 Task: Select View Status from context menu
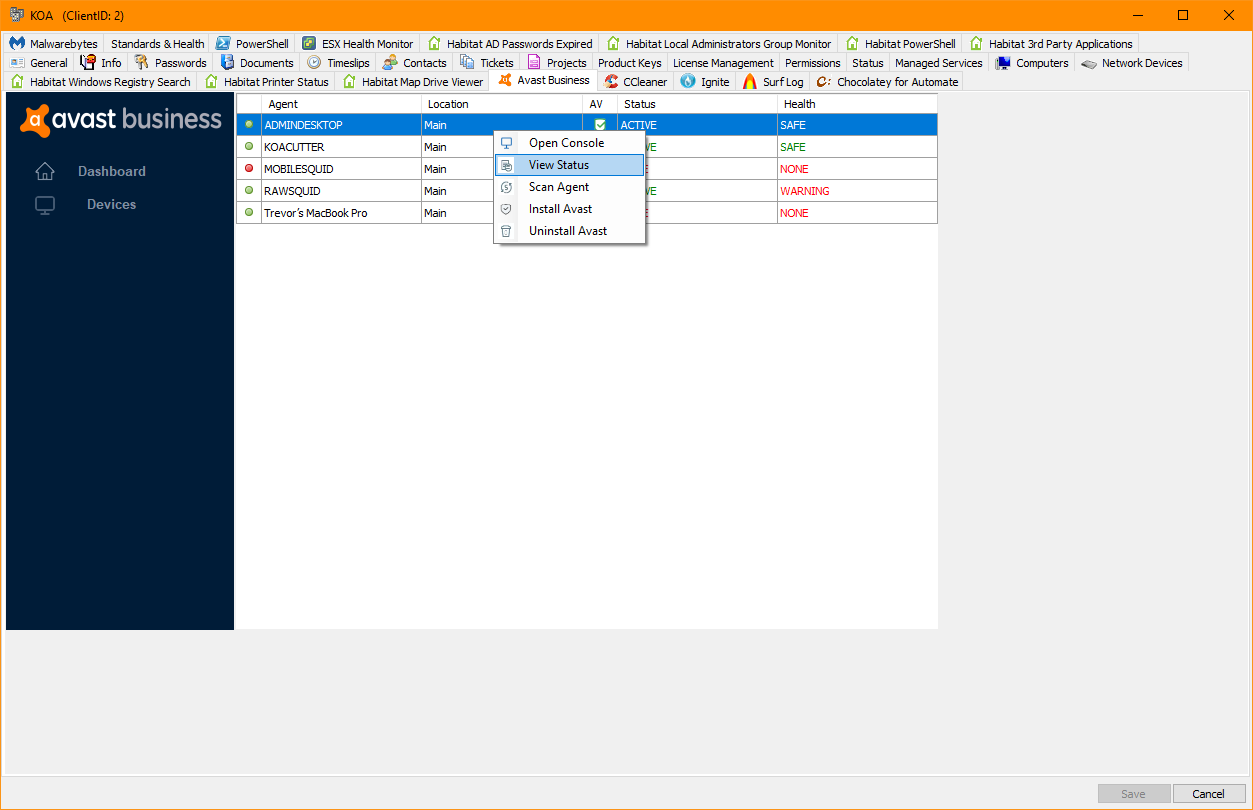click(559, 165)
